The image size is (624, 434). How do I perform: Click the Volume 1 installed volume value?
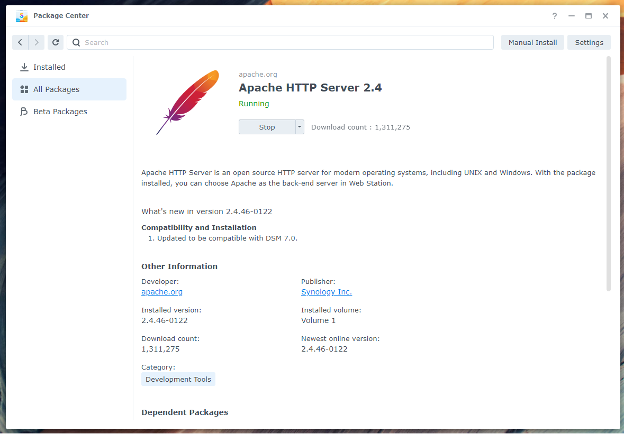pyautogui.click(x=318, y=320)
